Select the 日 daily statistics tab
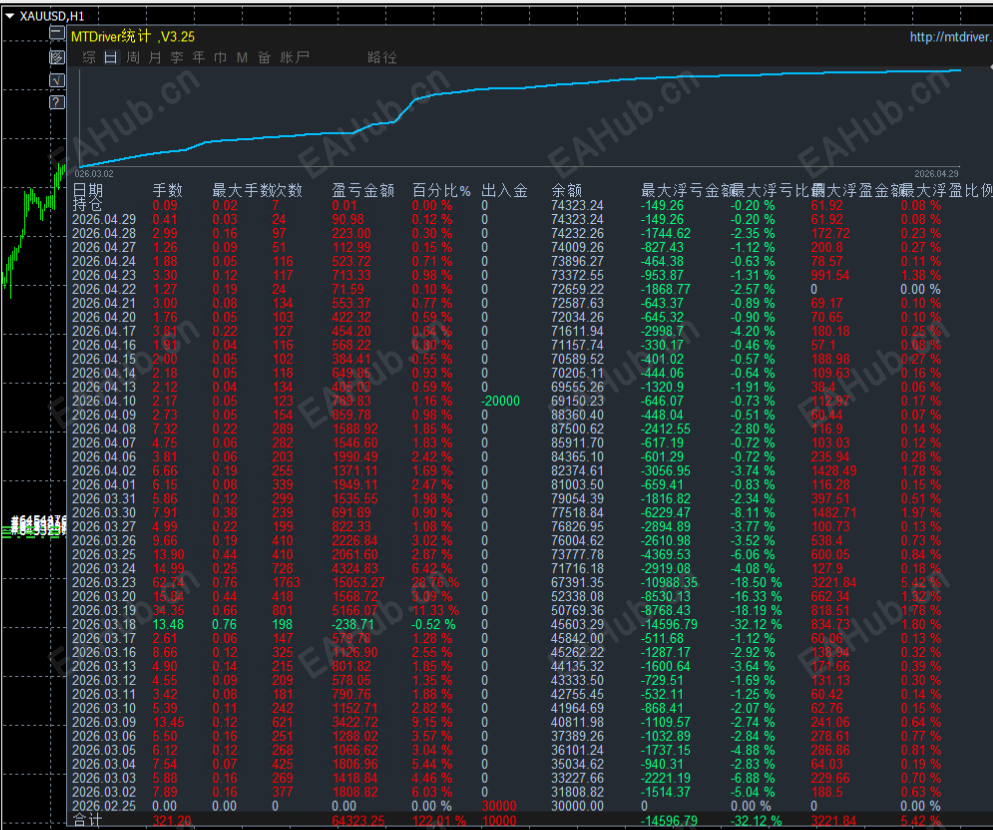This screenshot has width=993, height=830. coord(111,58)
